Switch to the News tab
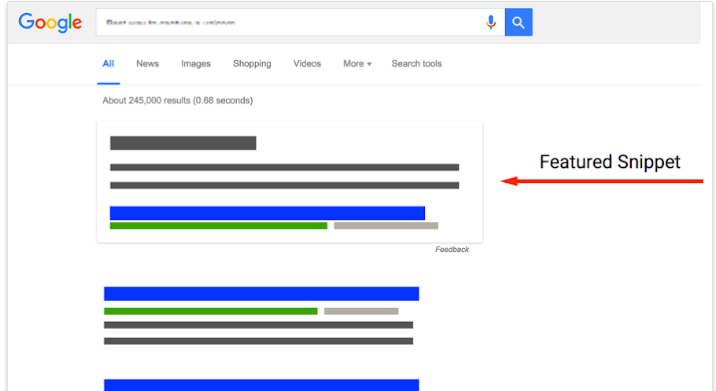Viewport: 716px width, 391px height. (147, 63)
